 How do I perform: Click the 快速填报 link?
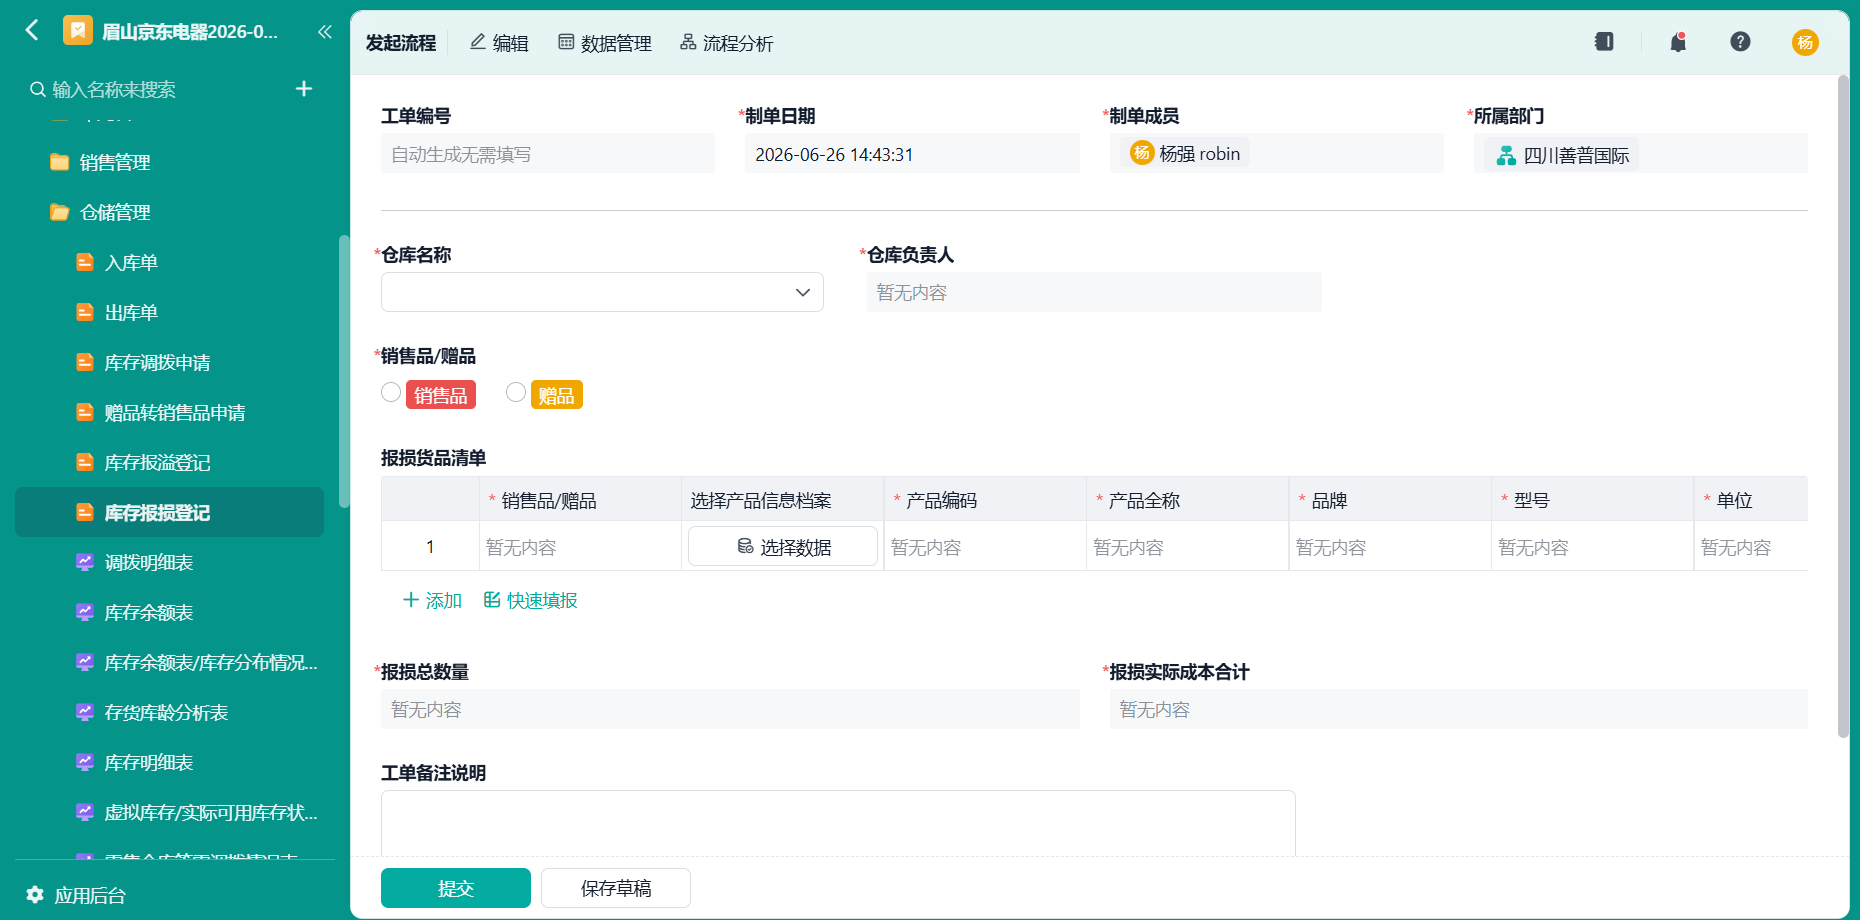(531, 600)
